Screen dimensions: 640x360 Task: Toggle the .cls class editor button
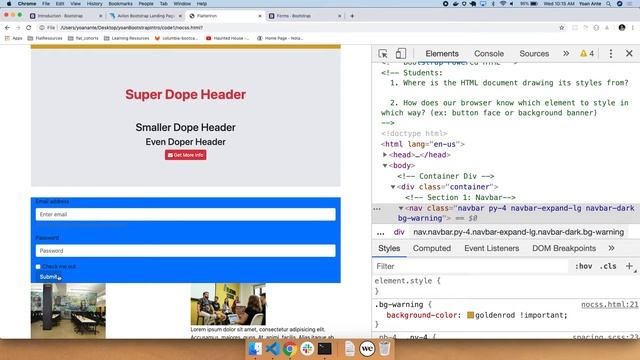coord(608,266)
